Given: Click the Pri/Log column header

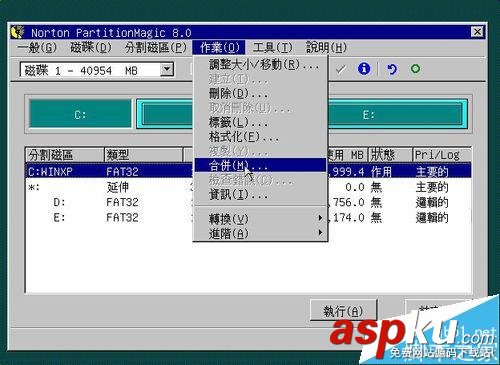Looking at the screenshot, I should coord(442,155).
